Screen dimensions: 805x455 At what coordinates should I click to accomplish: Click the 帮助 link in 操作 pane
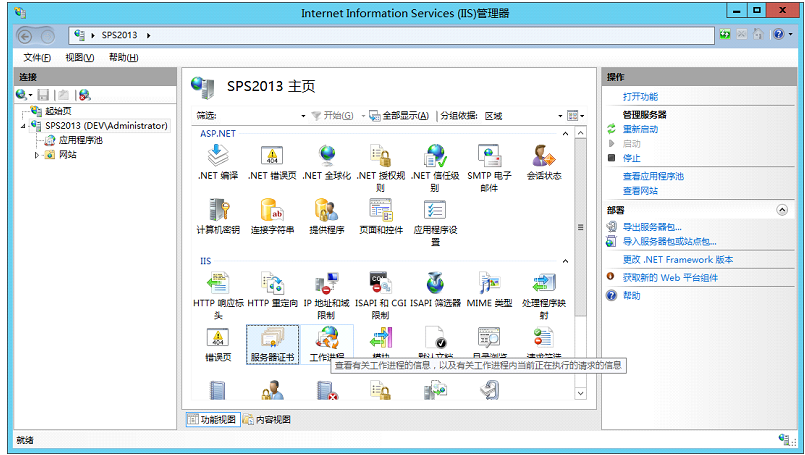coord(631,296)
